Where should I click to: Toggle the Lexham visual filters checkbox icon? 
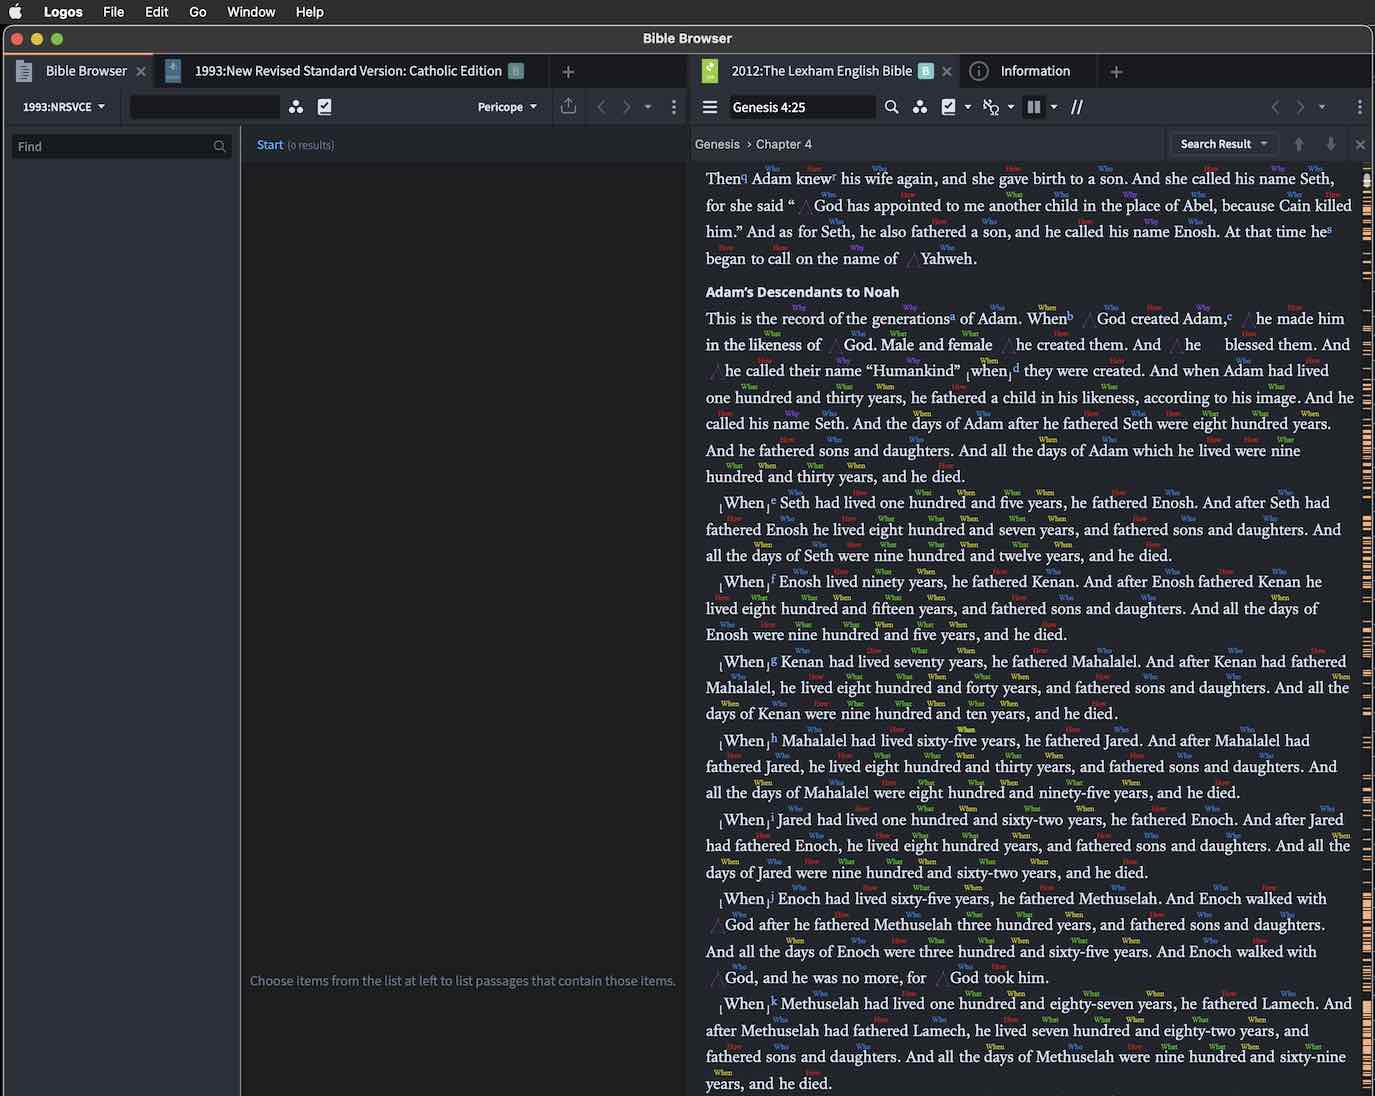pos(948,107)
